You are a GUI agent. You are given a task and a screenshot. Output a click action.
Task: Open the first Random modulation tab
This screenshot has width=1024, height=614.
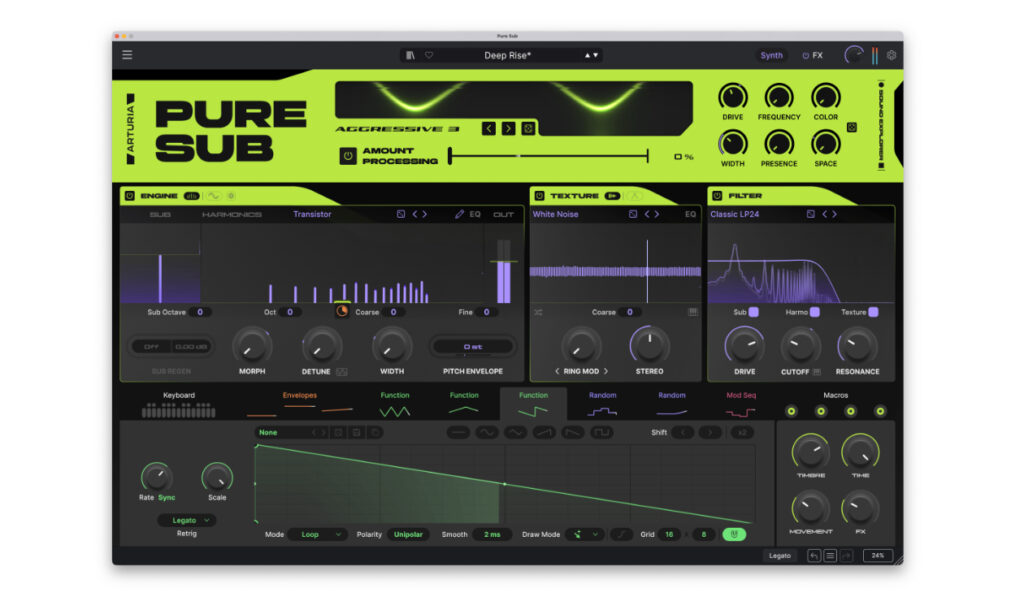[x=602, y=404]
